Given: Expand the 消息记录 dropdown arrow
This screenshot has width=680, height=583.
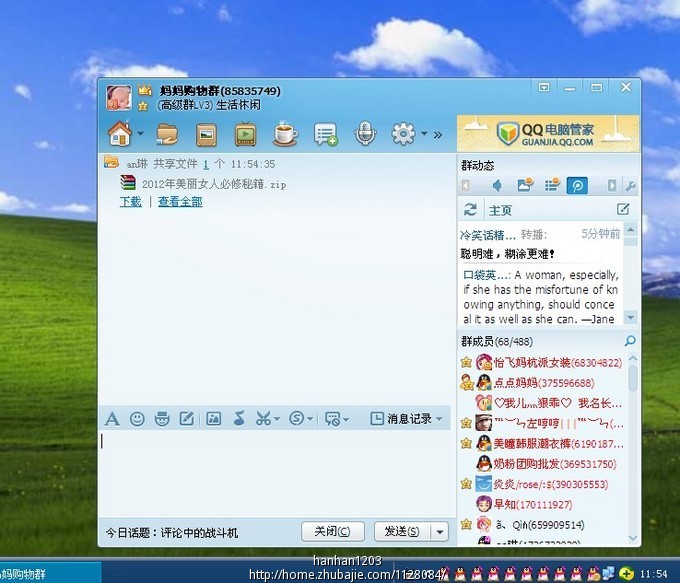Looking at the screenshot, I should 439,419.
